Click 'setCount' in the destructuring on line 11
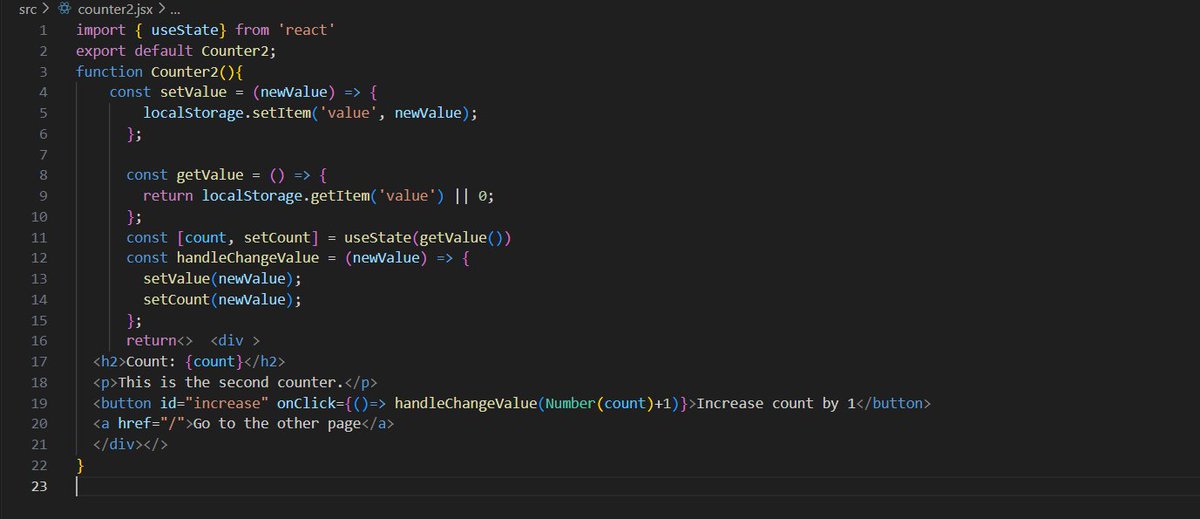 coord(277,237)
